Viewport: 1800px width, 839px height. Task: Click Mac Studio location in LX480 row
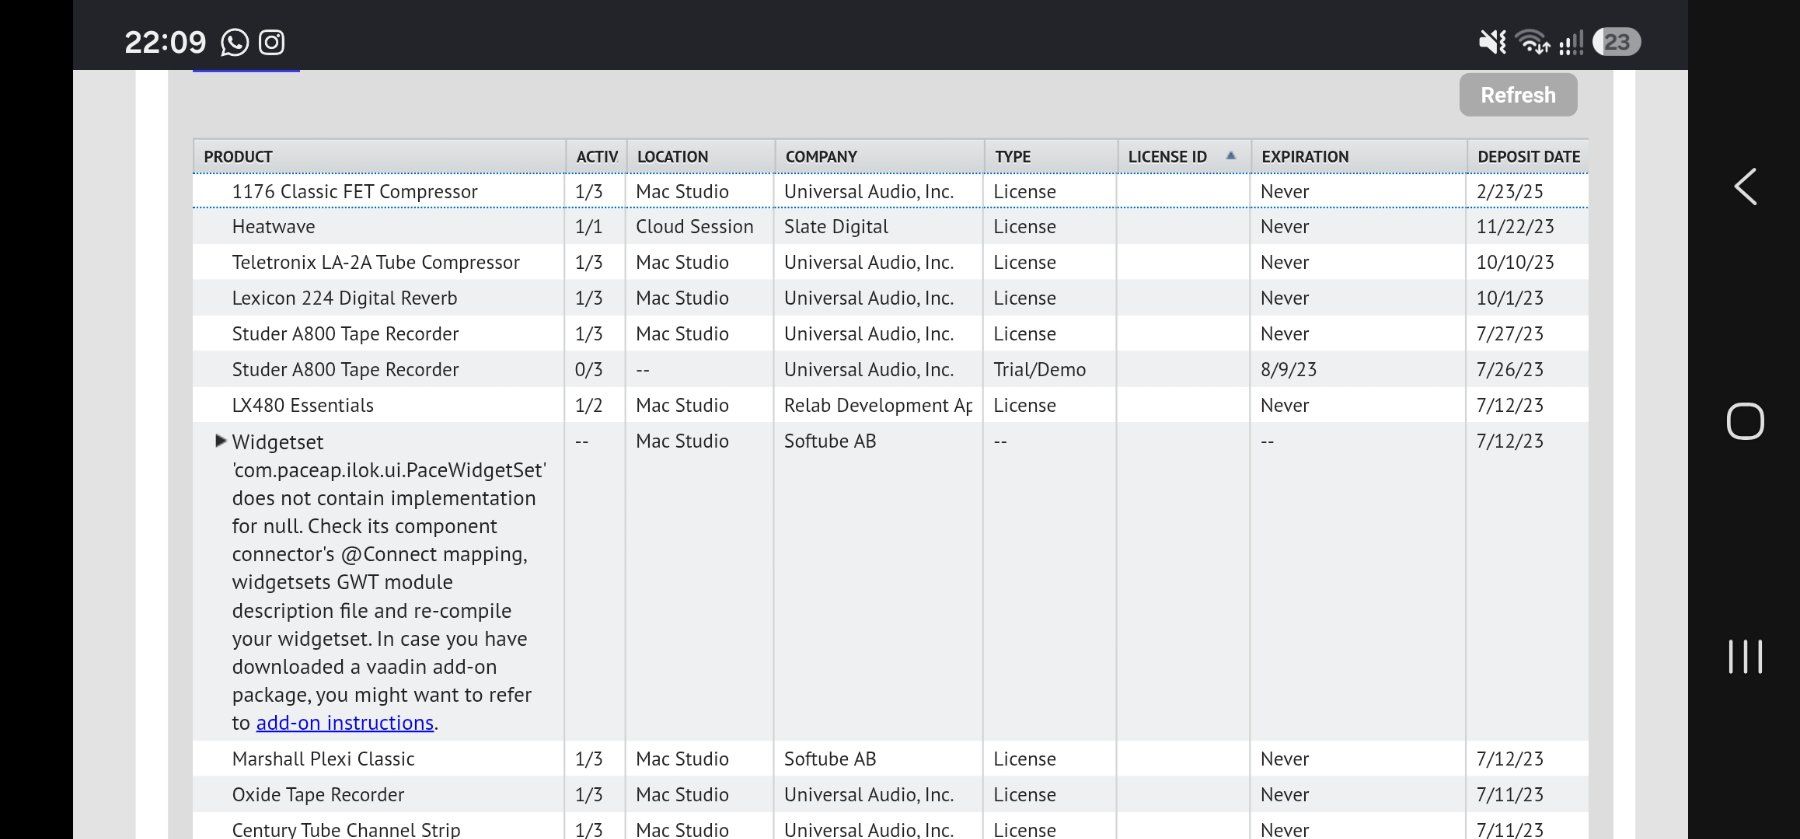click(x=682, y=405)
